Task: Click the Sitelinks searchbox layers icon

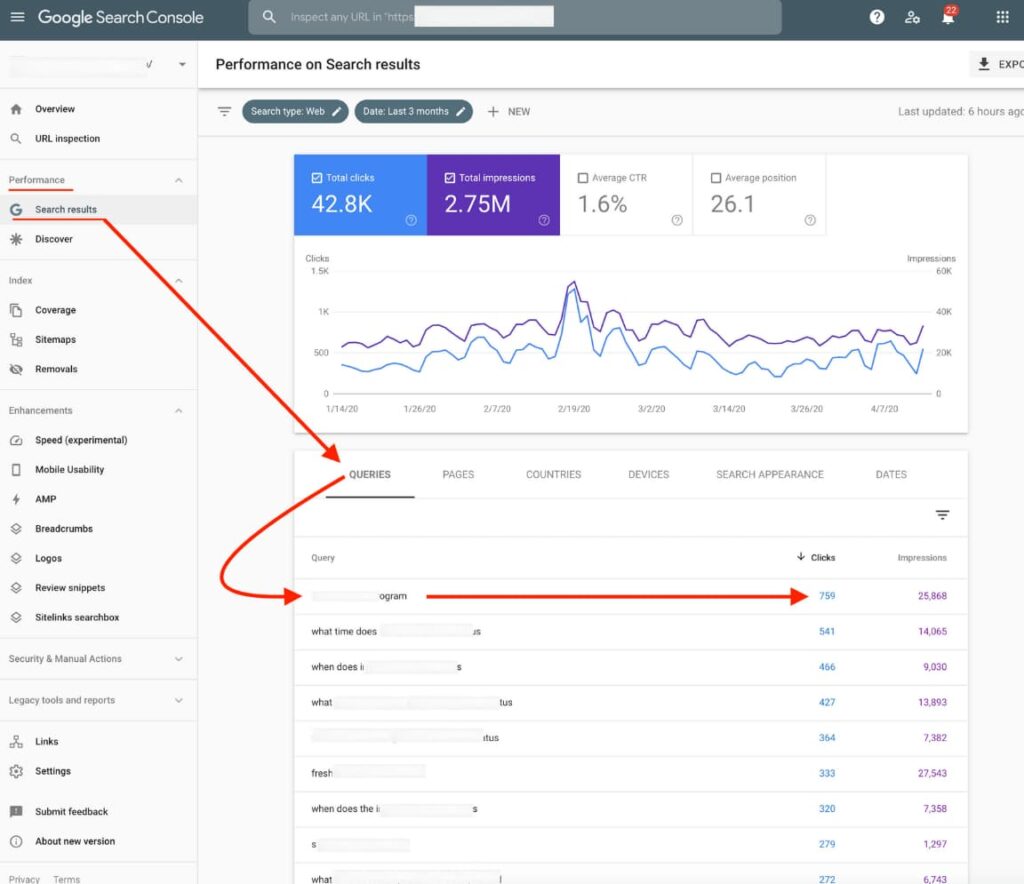Action: point(16,617)
